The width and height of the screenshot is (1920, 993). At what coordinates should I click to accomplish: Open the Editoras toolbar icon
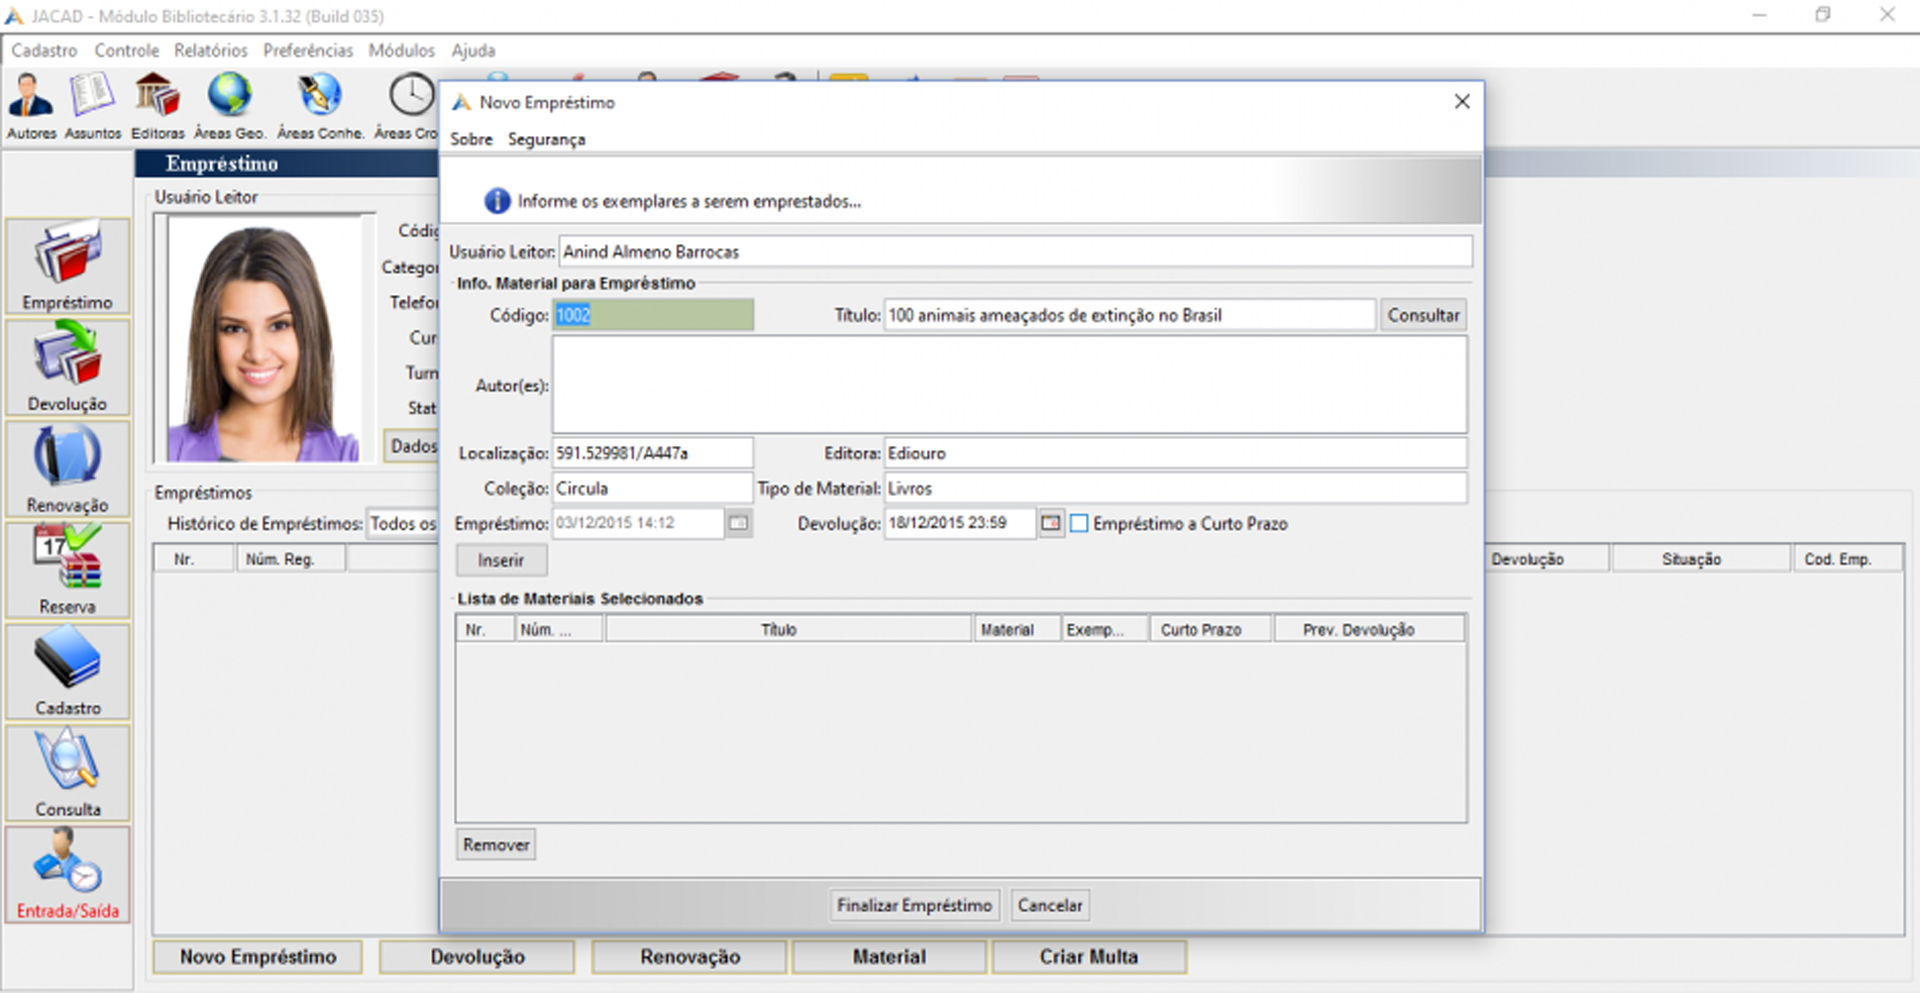pyautogui.click(x=158, y=106)
